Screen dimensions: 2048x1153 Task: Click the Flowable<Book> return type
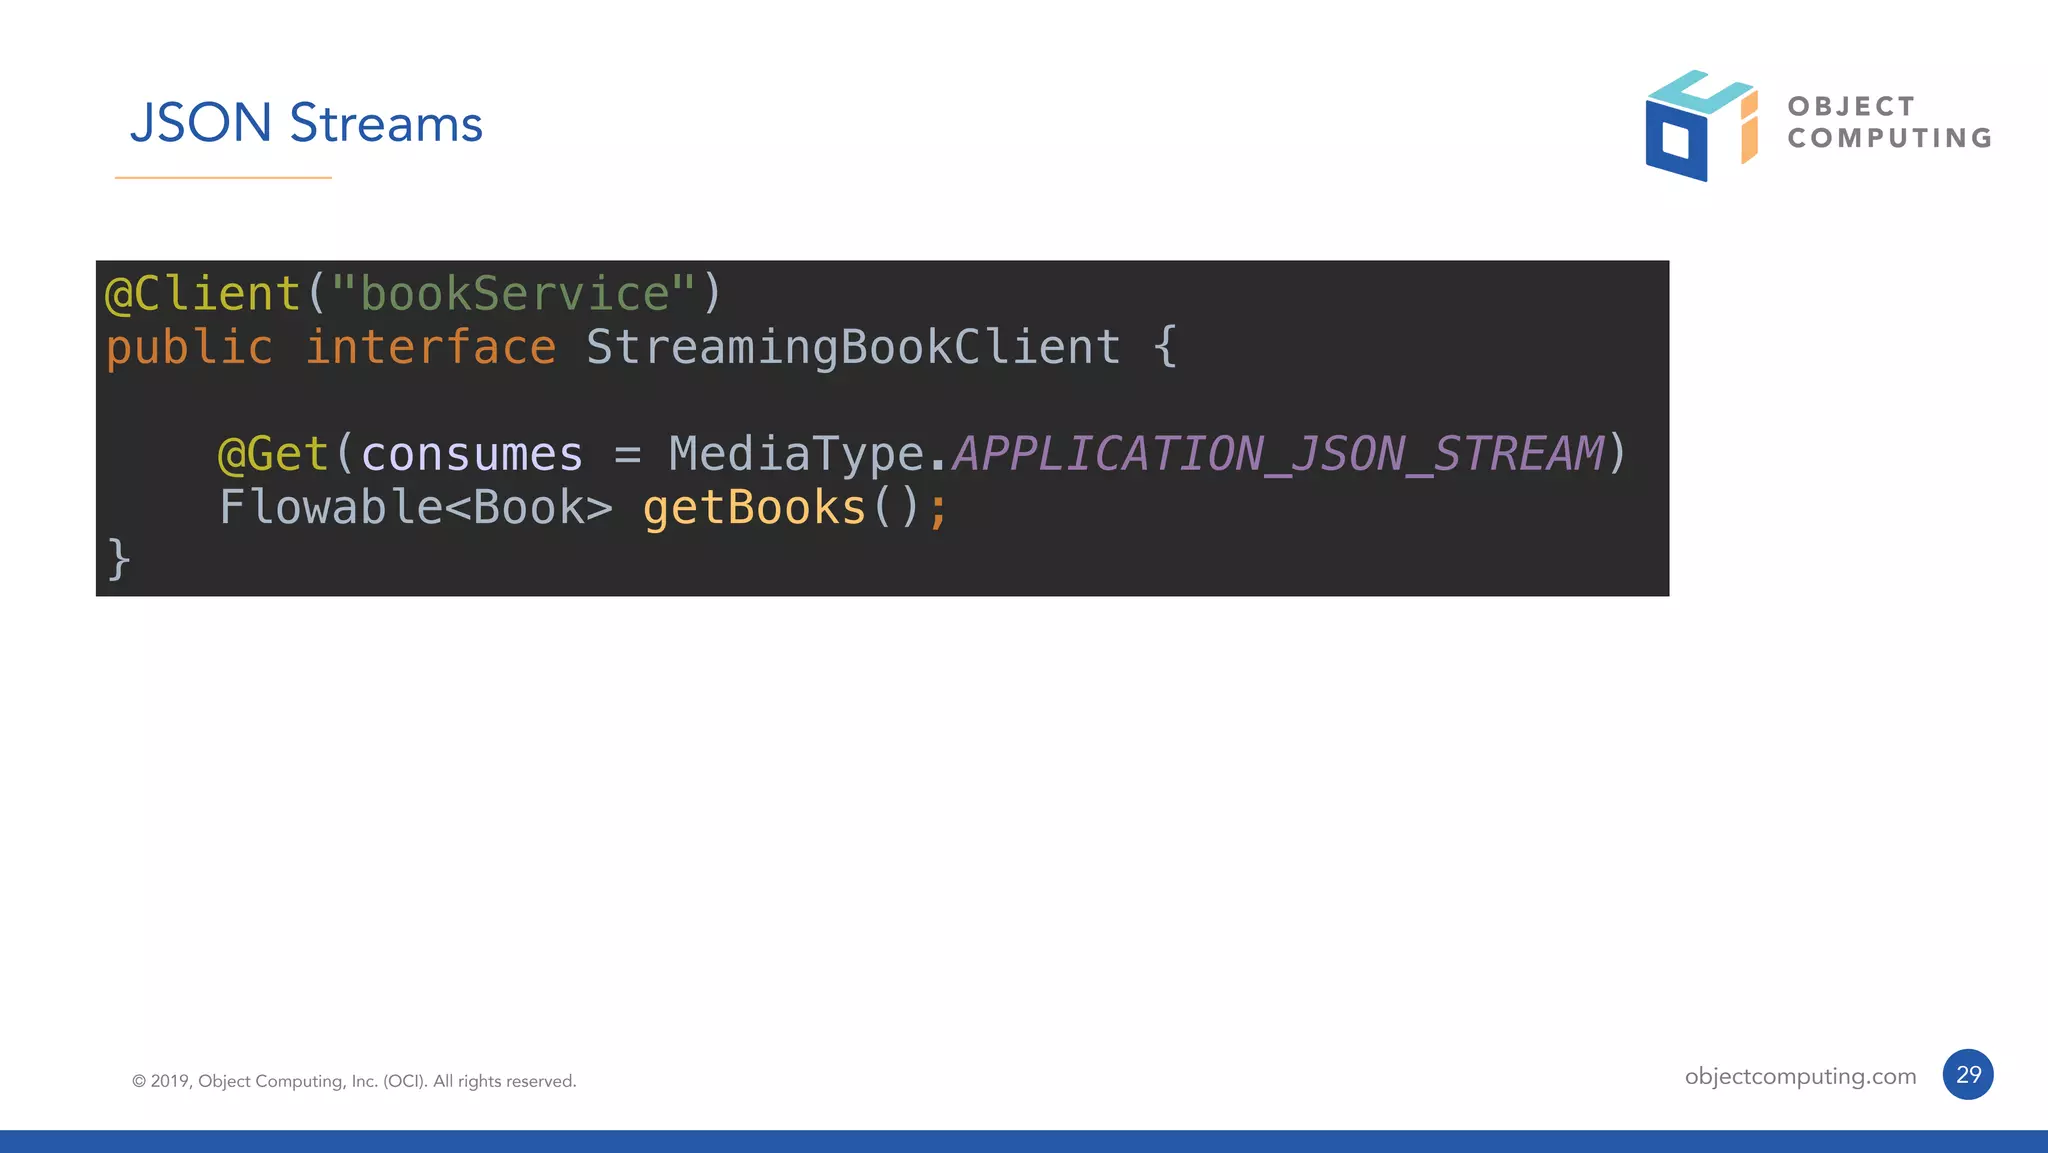point(416,507)
